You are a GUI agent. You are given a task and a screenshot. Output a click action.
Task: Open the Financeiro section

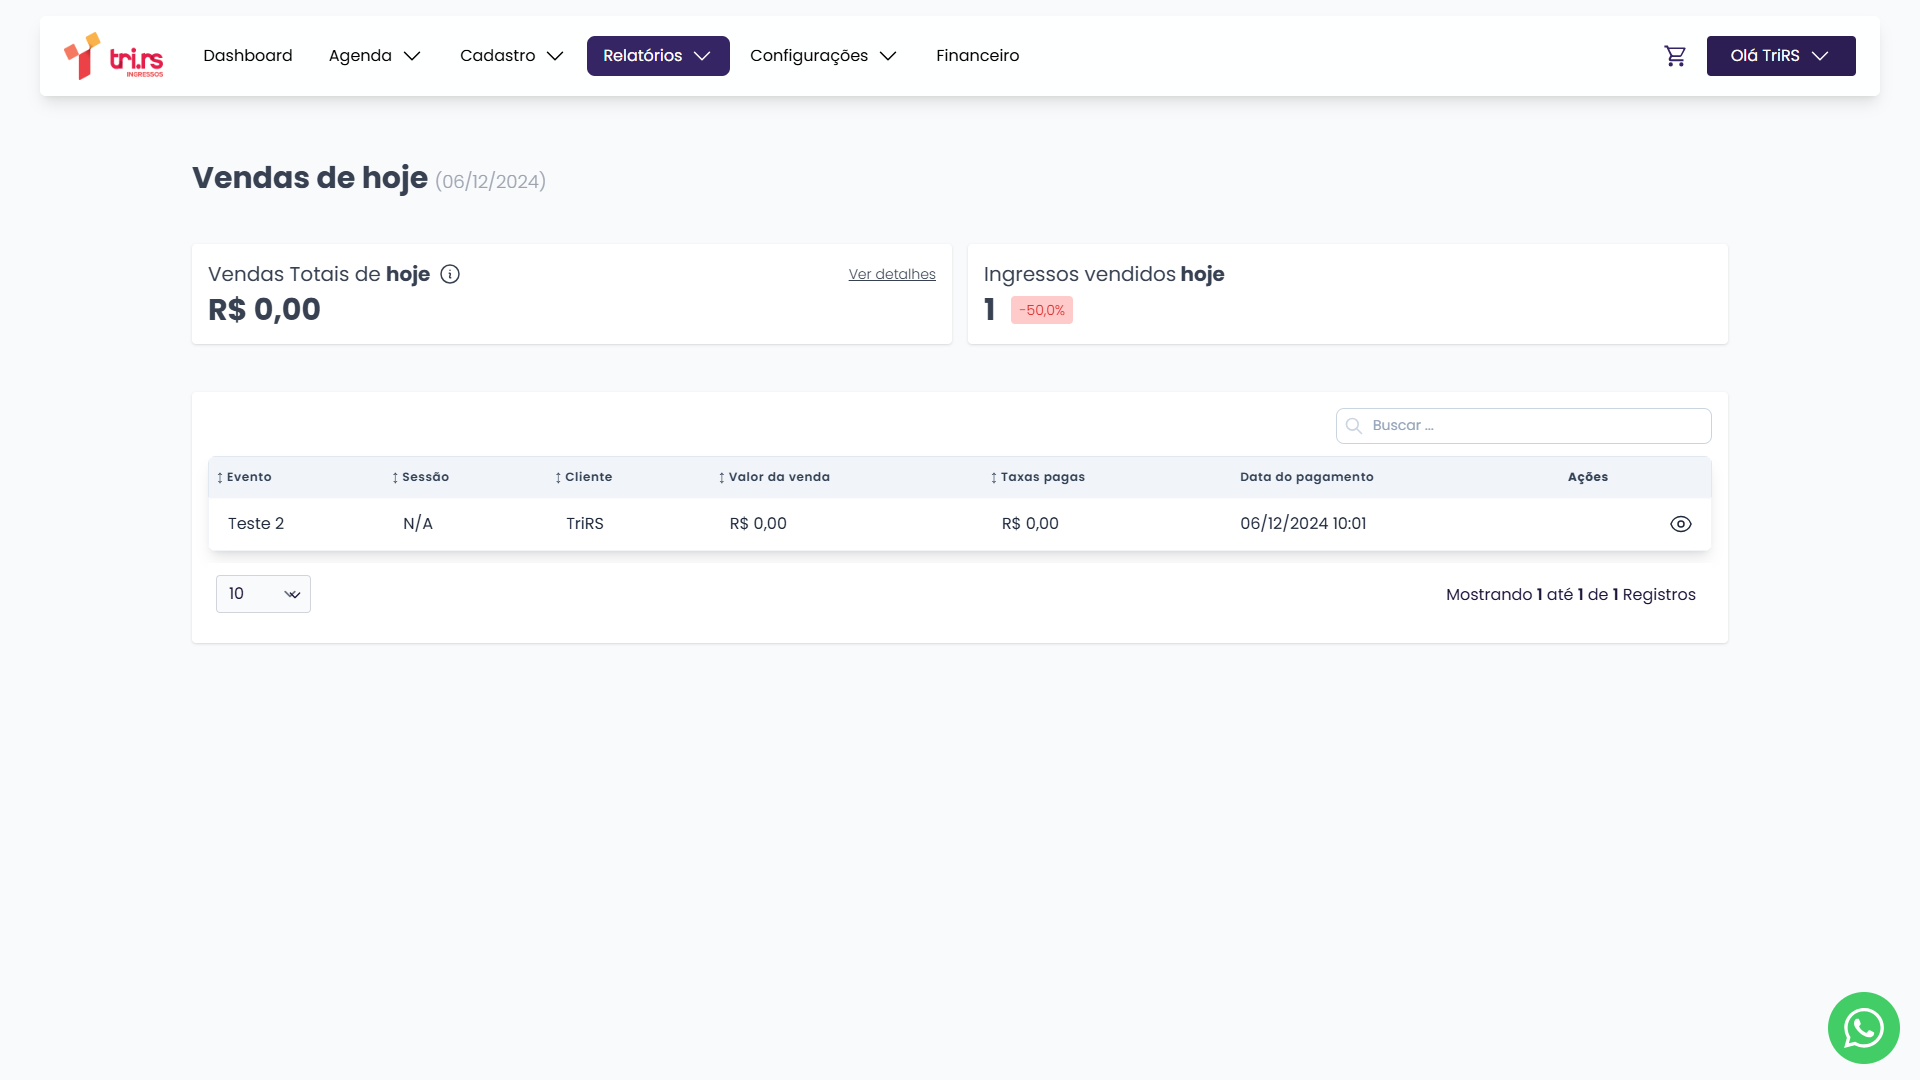977,56
